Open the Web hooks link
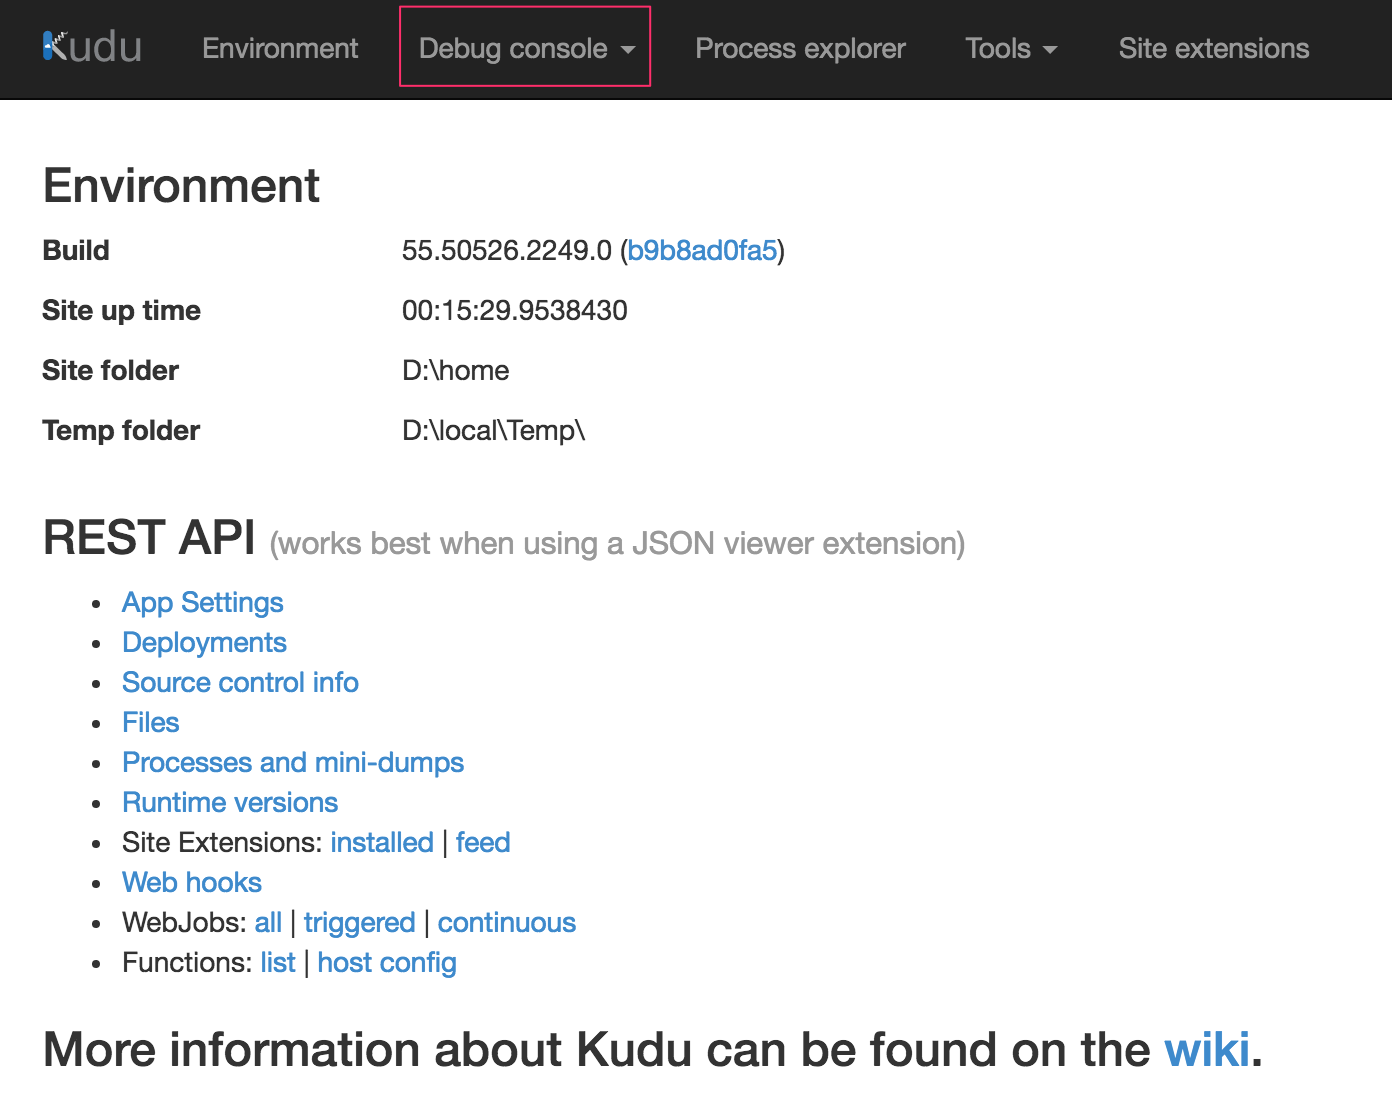Image resolution: width=1392 pixels, height=1108 pixels. [192, 882]
